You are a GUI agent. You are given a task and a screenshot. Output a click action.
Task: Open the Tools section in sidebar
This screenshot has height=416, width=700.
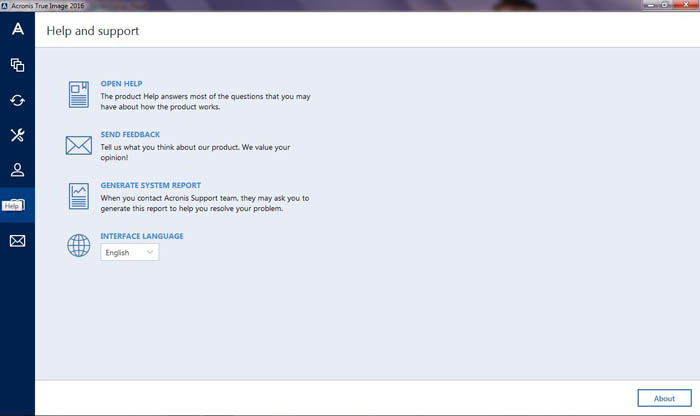tap(17, 135)
